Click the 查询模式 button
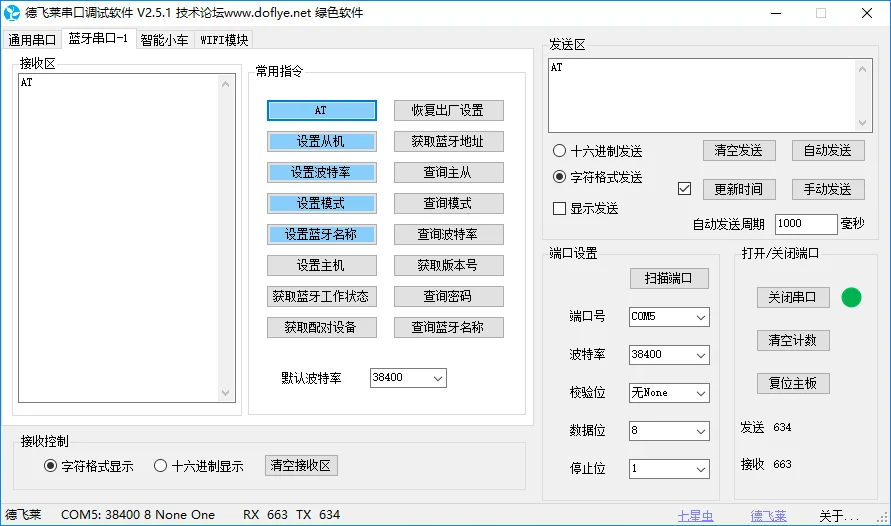This screenshot has width=891, height=526. coord(448,203)
